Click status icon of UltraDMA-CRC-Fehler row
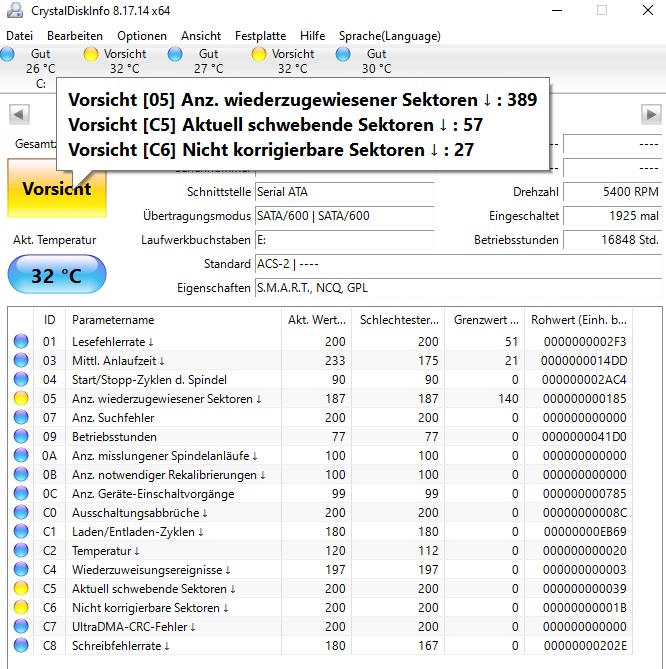This screenshot has width=666, height=669. pyautogui.click(x=21, y=626)
